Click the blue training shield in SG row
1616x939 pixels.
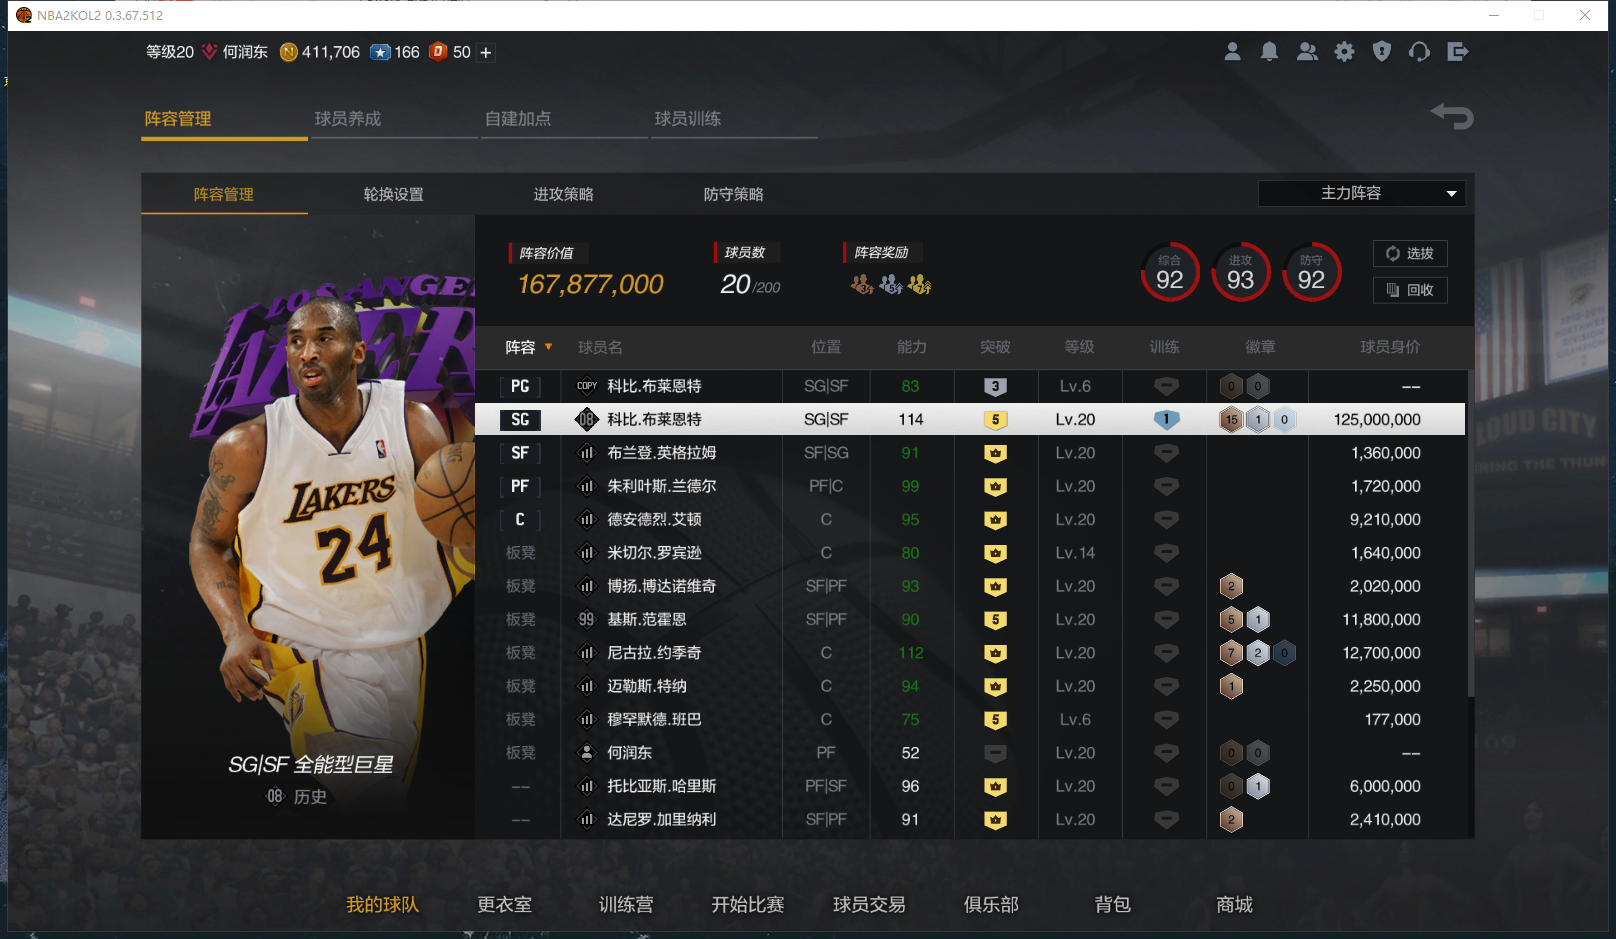pyautogui.click(x=1166, y=420)
